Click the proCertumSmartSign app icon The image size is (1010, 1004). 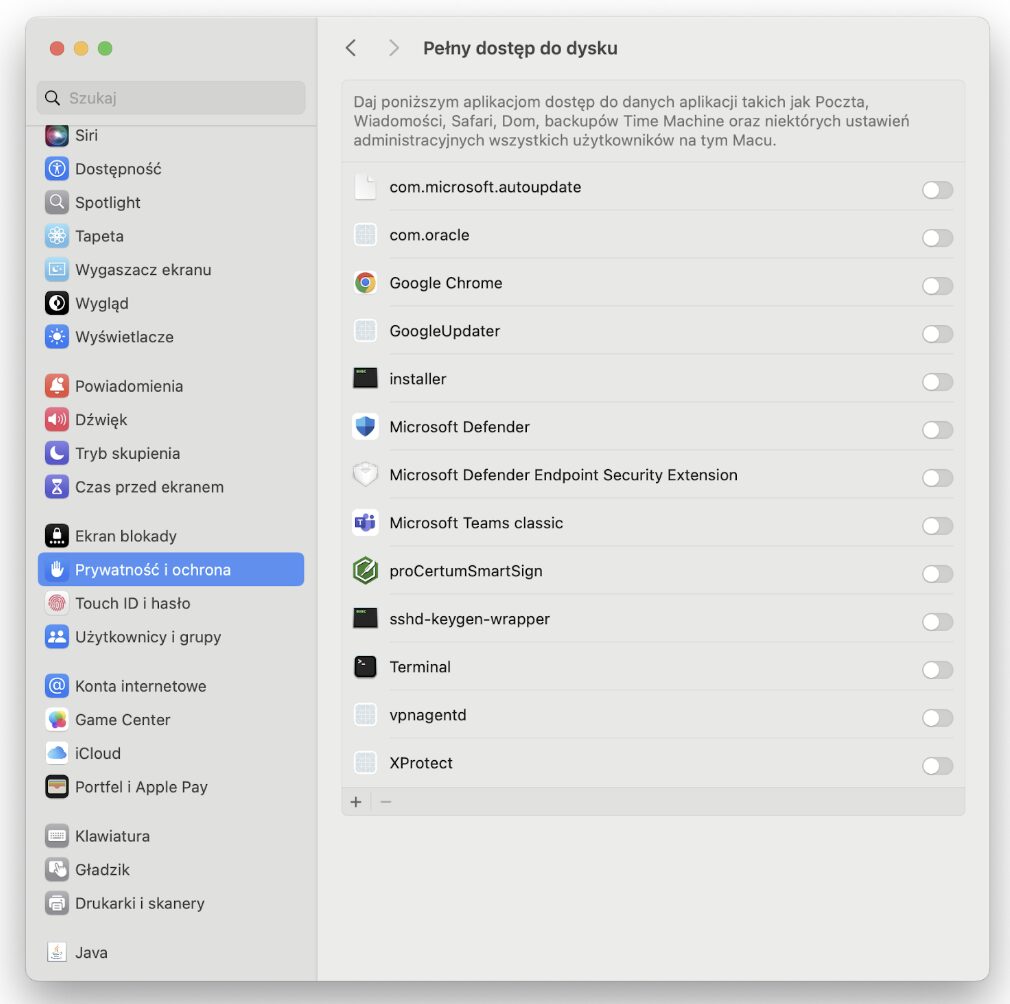[365, 571]
